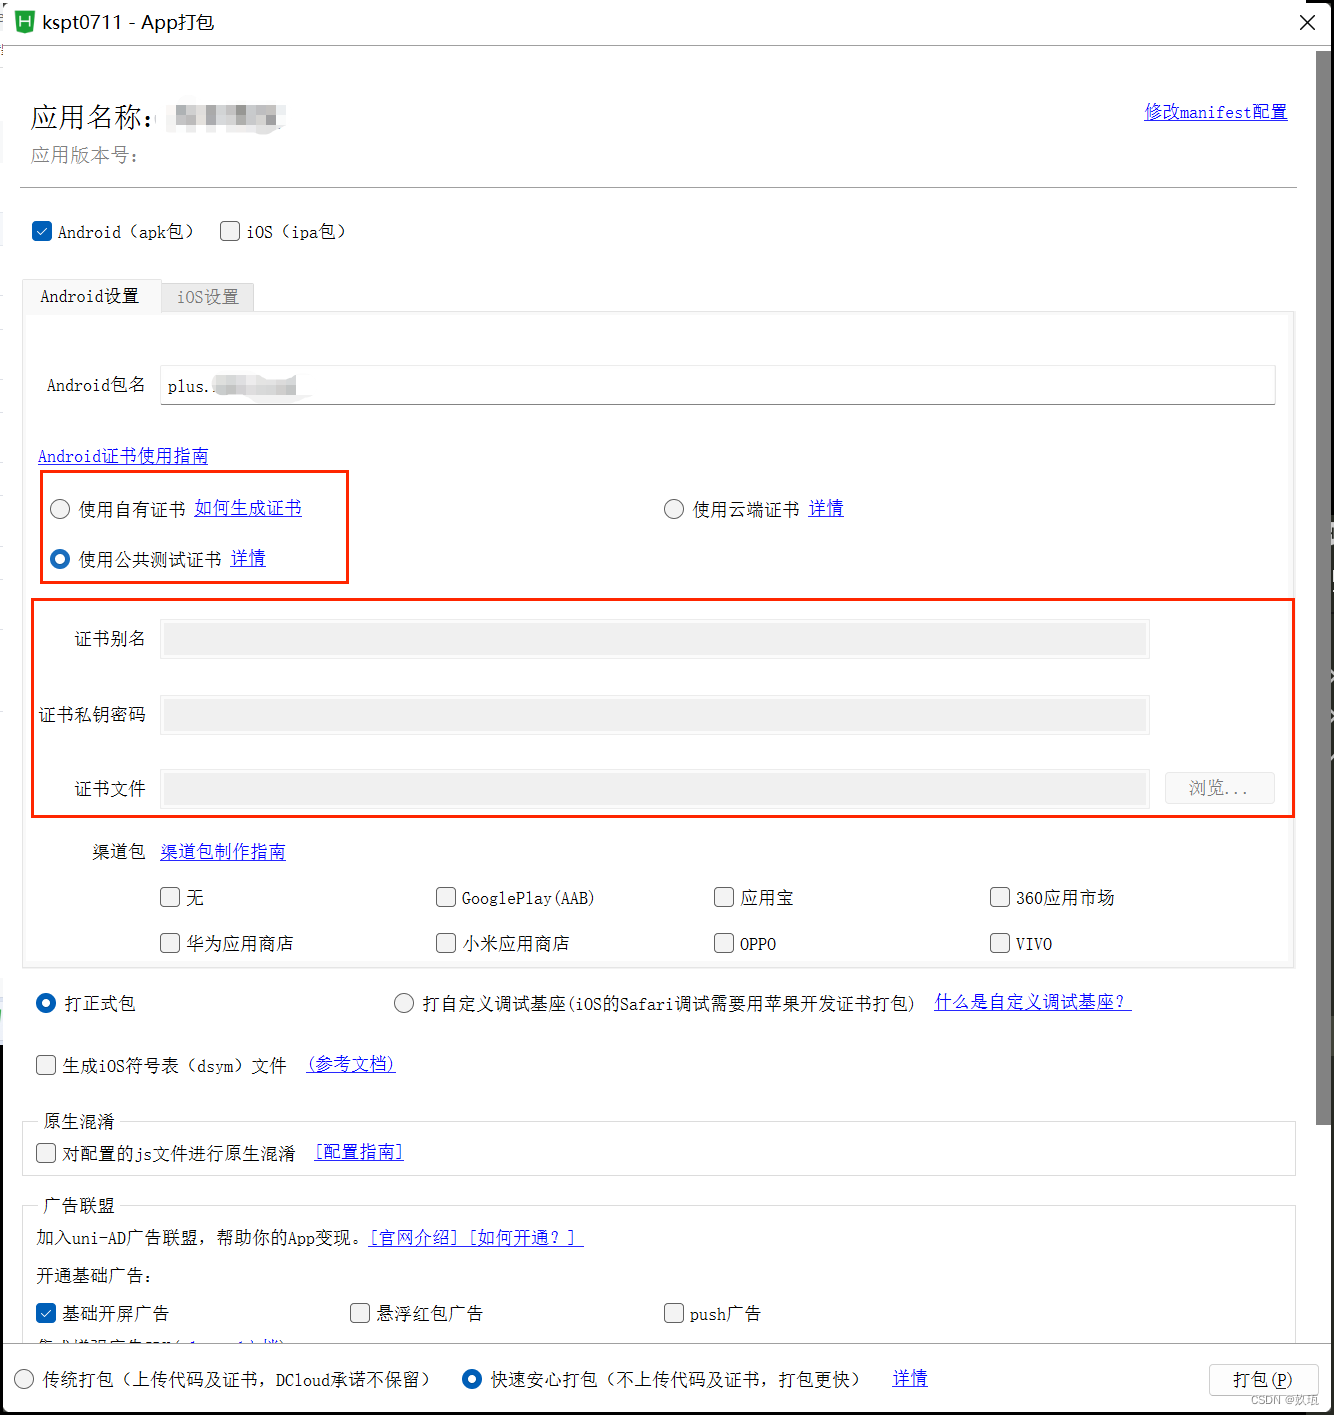This screenshot has width=1334, height=1415.
Task: Open 详情 link beside 快速安心打包
Action: pyautogui.click(x=910, y=1378)
